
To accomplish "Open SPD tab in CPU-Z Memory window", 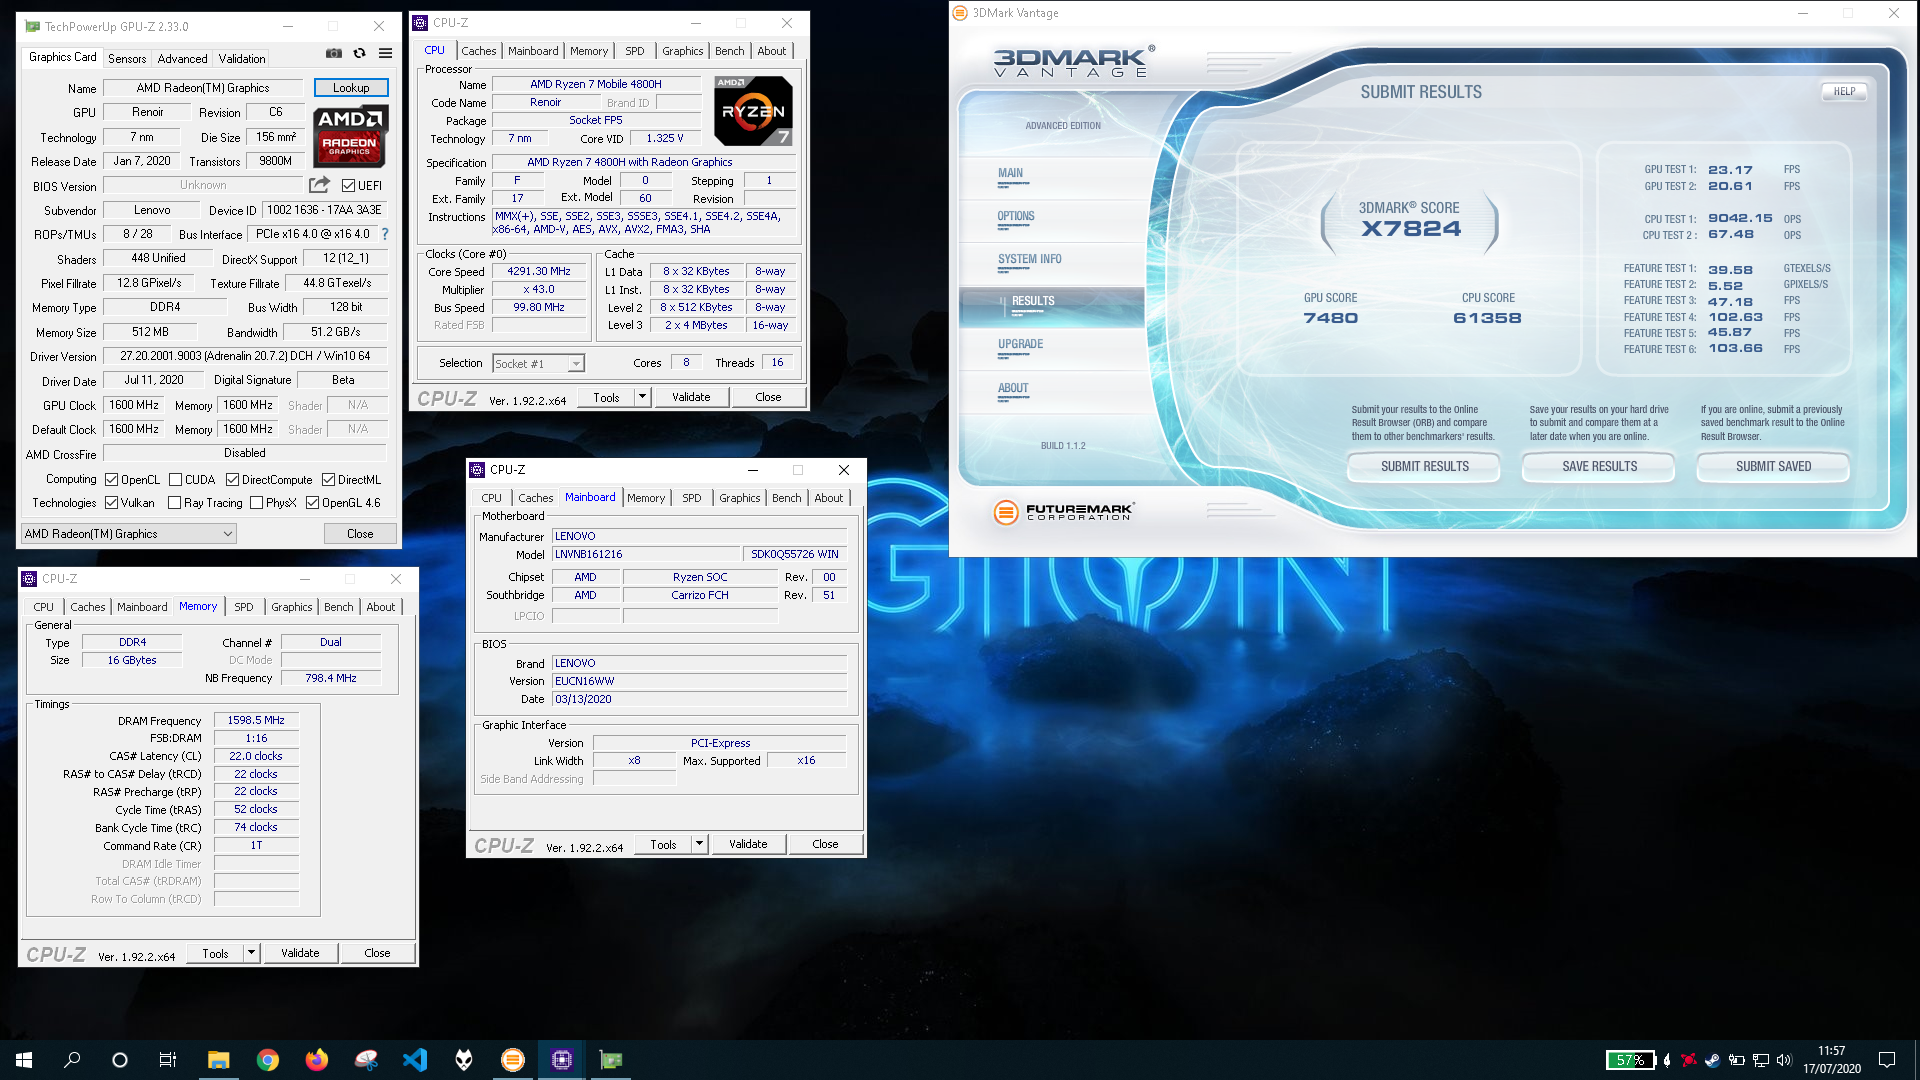I will (x=244, y=607).
